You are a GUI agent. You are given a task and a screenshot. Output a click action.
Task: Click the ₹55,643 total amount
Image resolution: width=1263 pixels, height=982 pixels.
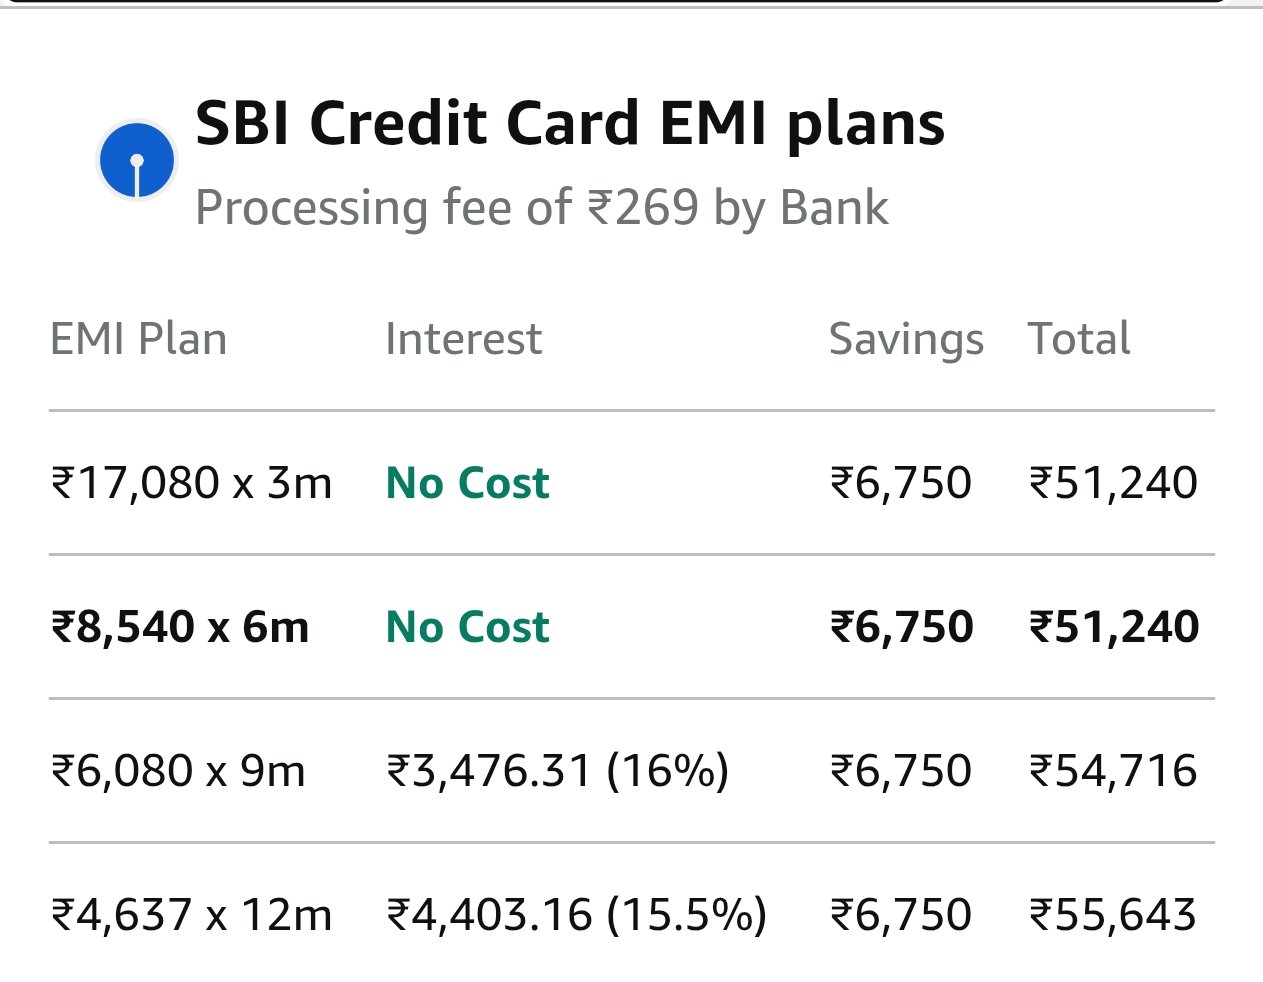coord(1113,915)
